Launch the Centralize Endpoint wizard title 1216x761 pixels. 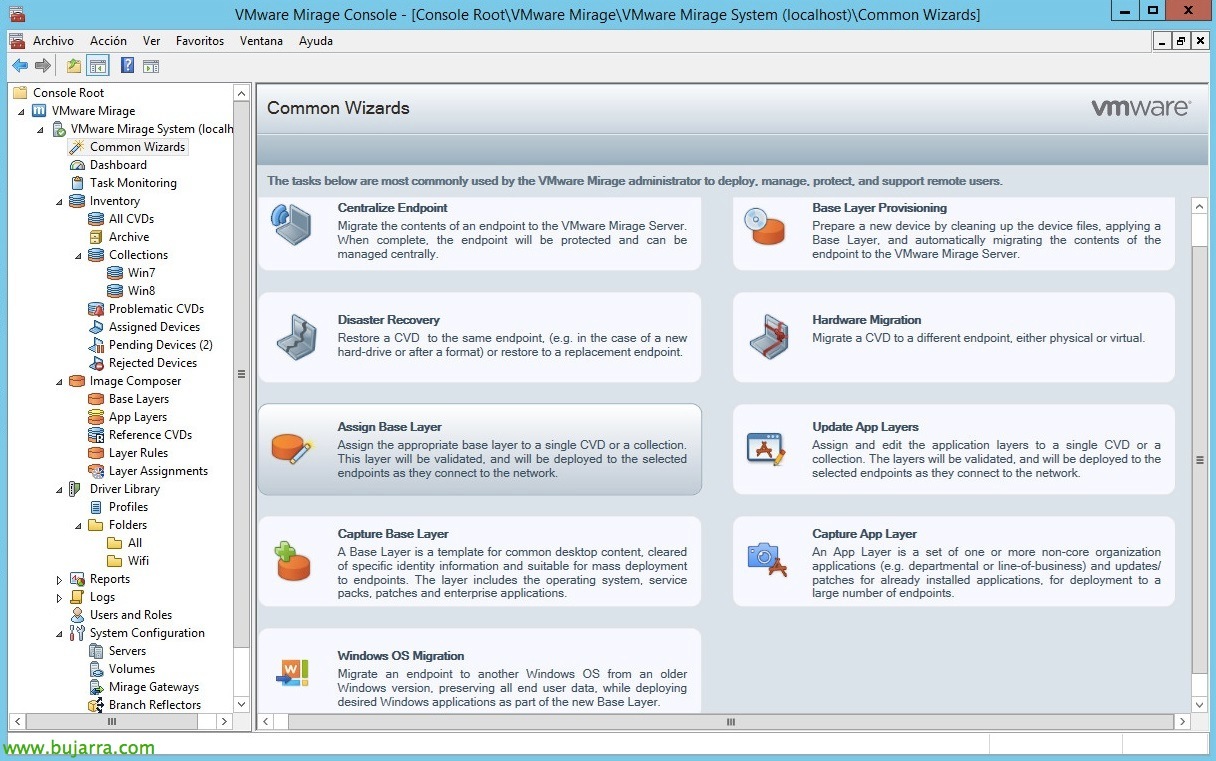tap(392, 208)
